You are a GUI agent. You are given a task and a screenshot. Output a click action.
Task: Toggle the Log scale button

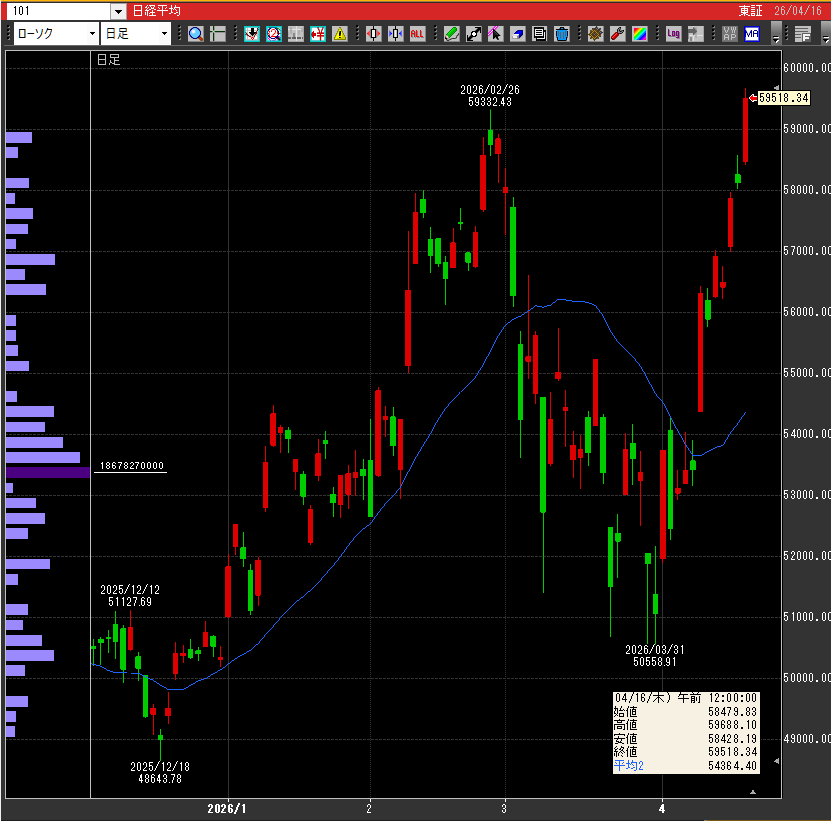tap(673, 34)
